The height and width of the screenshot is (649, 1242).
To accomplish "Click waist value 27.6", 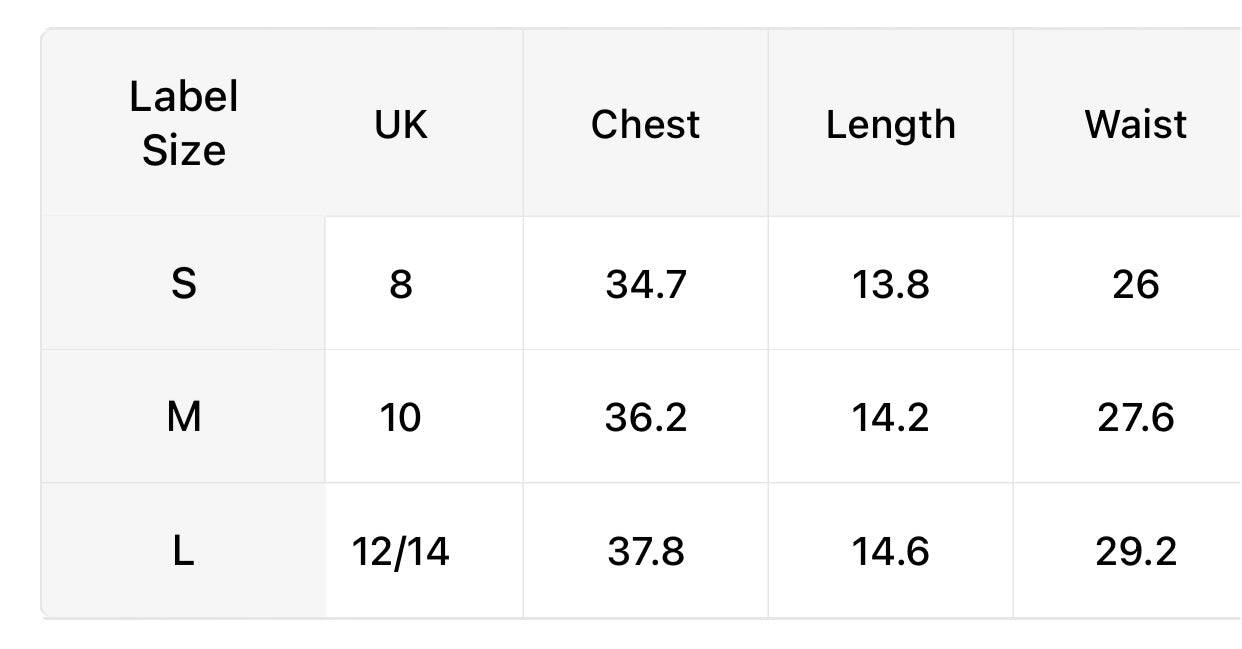I will coord(1135,417).
